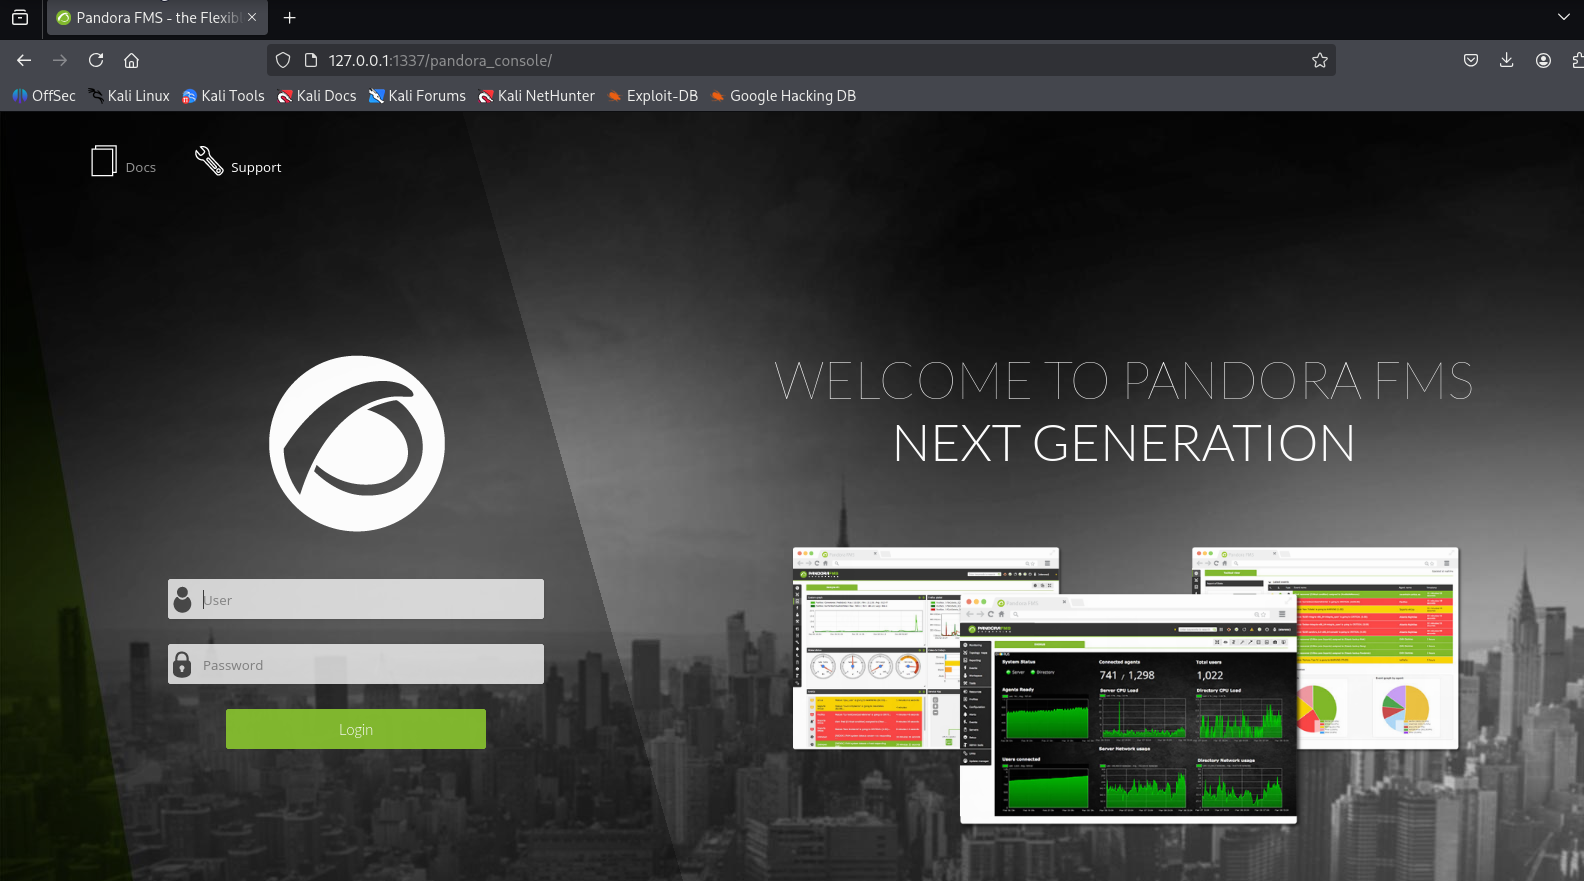Click the Pandora FMS round logo
This screenshot has width=1584, height=881.
click(357, 443)
